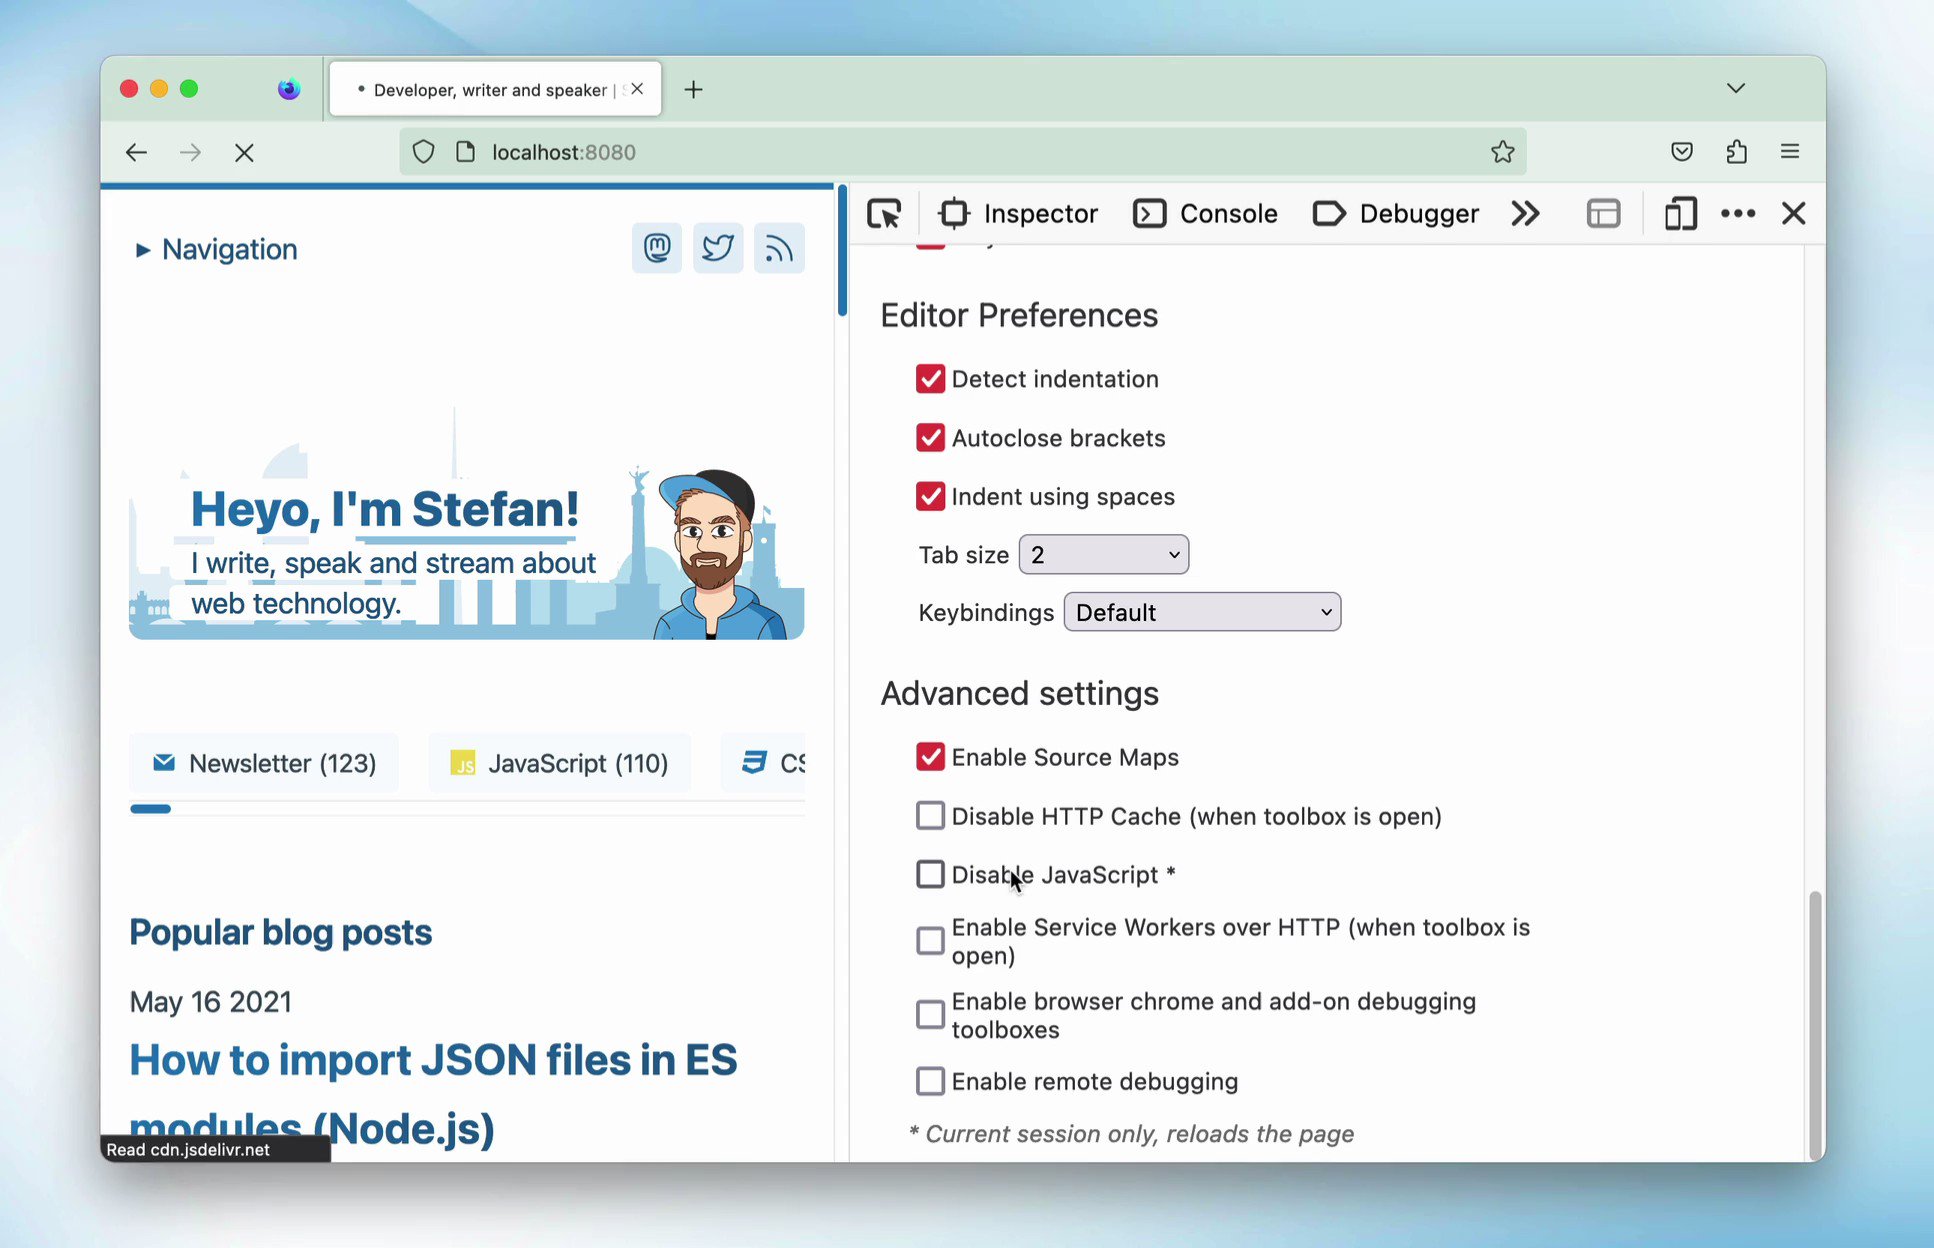Screen dimensions: 1934x1248
Task: Enable the Disable JavaScript checkbox
Action: [x=930, y=874]
